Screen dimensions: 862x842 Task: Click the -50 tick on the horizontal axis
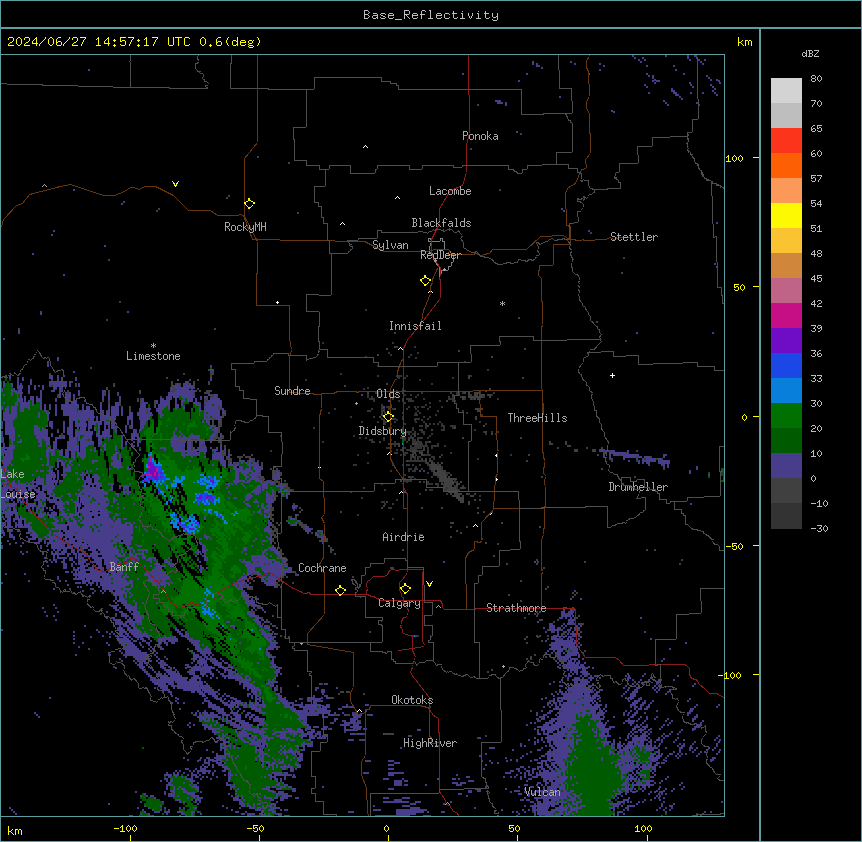pyautogui.click(x=255, y=828)
